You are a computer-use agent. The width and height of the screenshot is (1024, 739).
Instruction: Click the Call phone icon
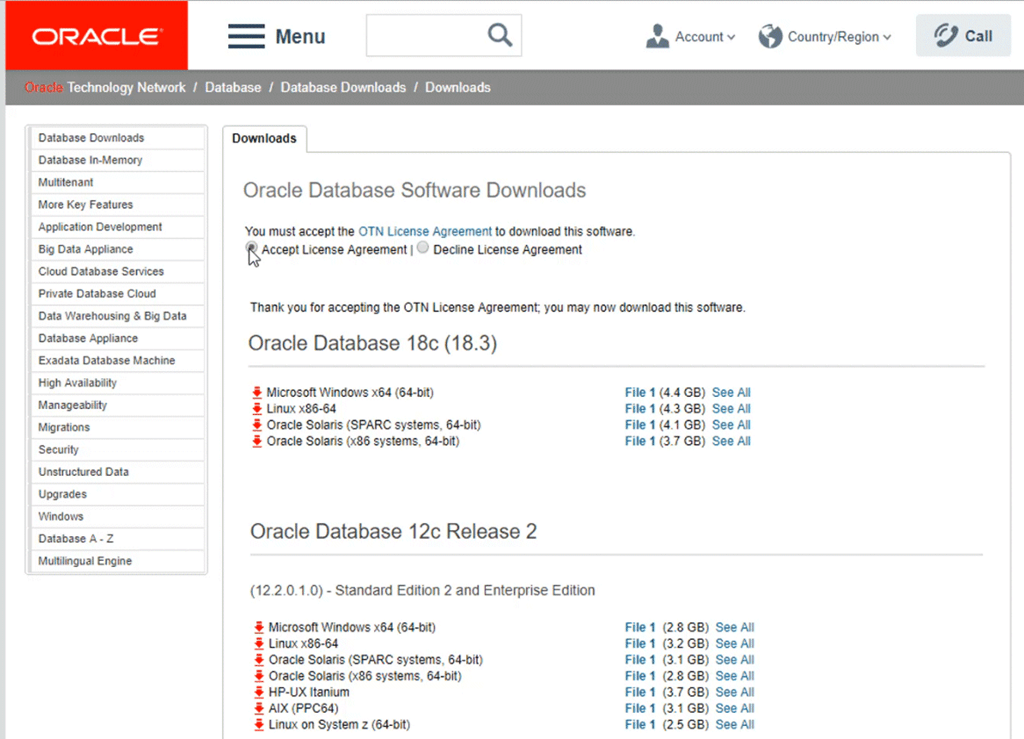point(945,35)
